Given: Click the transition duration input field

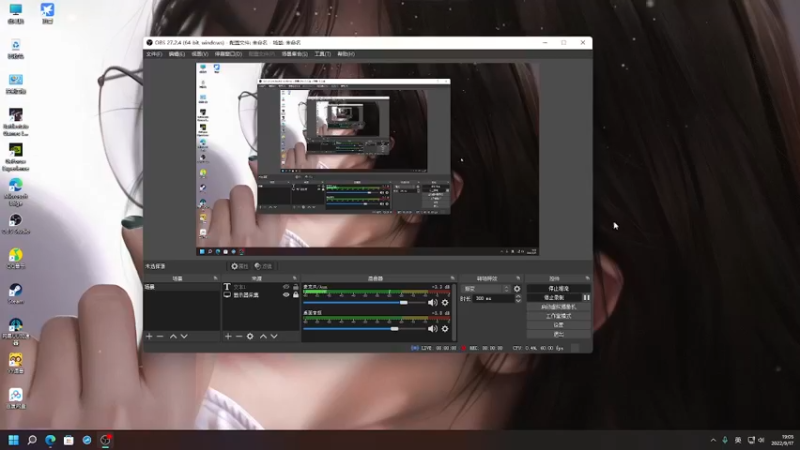Looking at the screenshot, I should (492, 298).
